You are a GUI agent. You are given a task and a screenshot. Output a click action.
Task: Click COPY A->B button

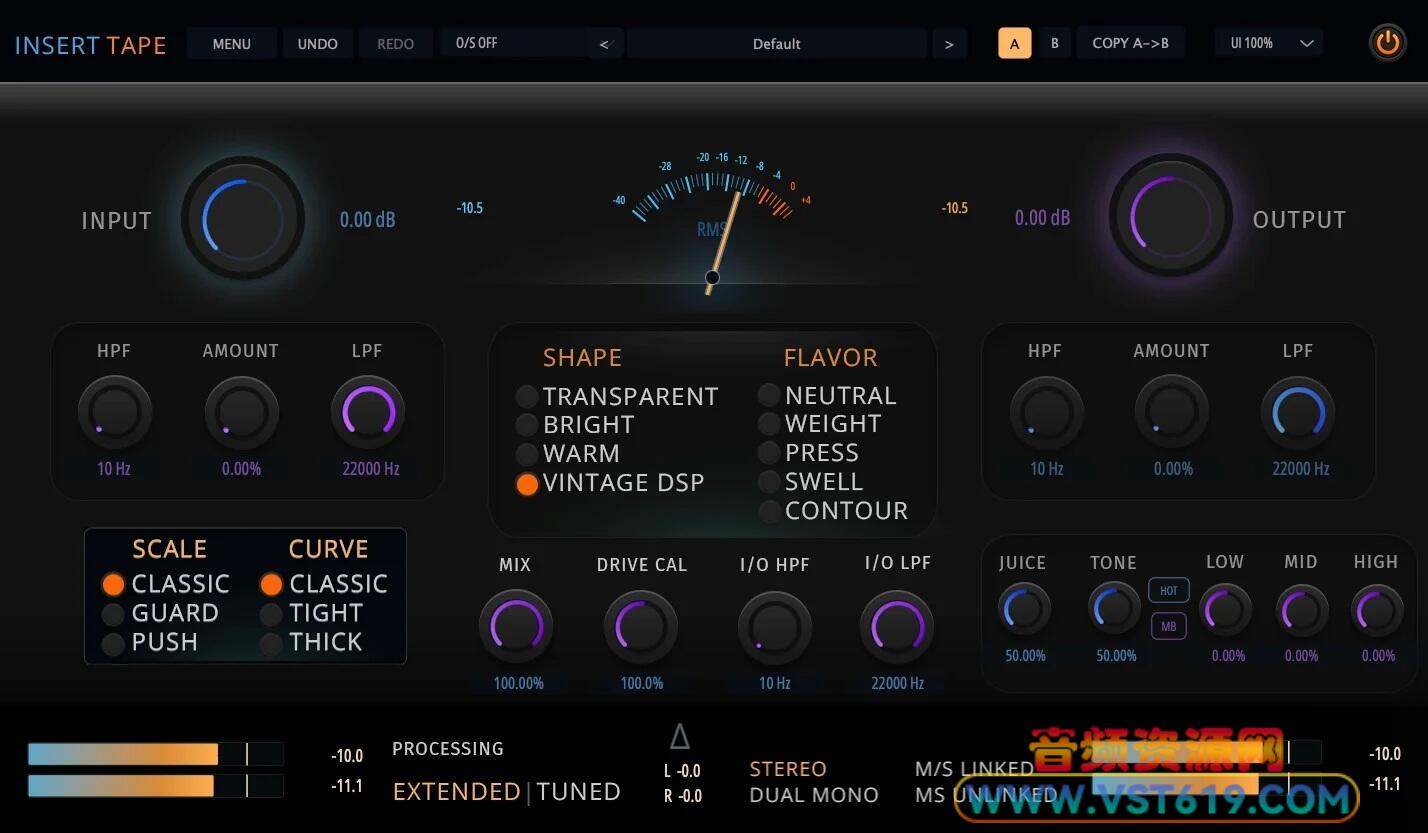(x=1130, y=43)
